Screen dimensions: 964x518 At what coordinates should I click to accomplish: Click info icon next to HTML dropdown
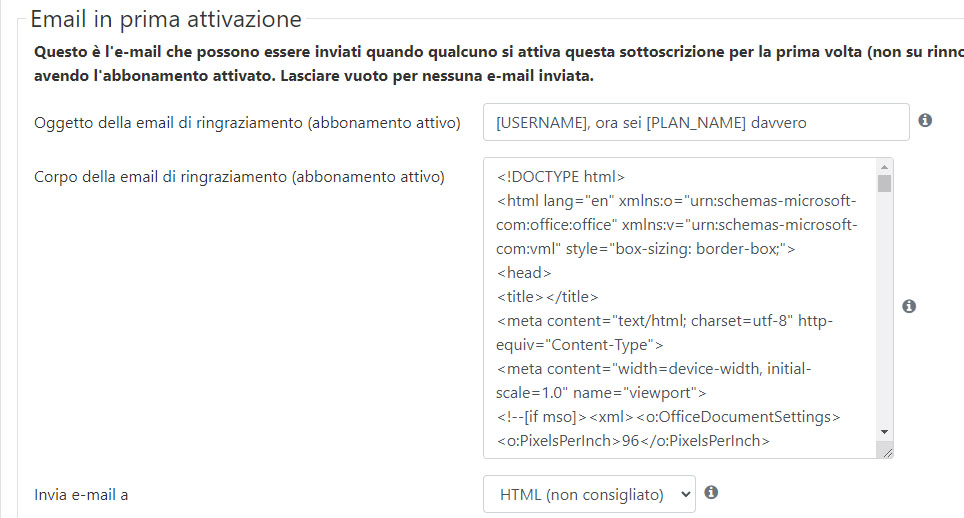tap(711, 492)
